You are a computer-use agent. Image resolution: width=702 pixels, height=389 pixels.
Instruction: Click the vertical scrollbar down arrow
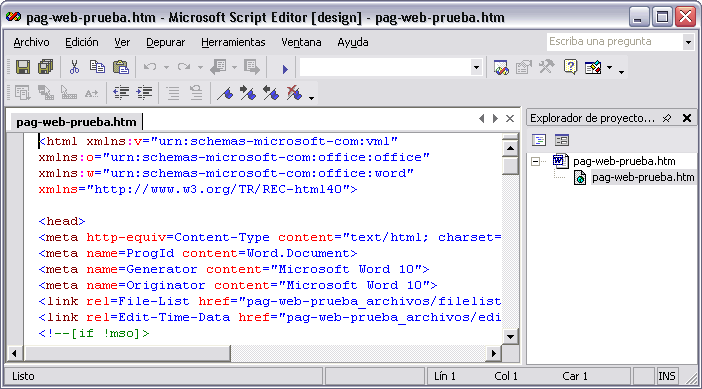click(x=510, y=337)
